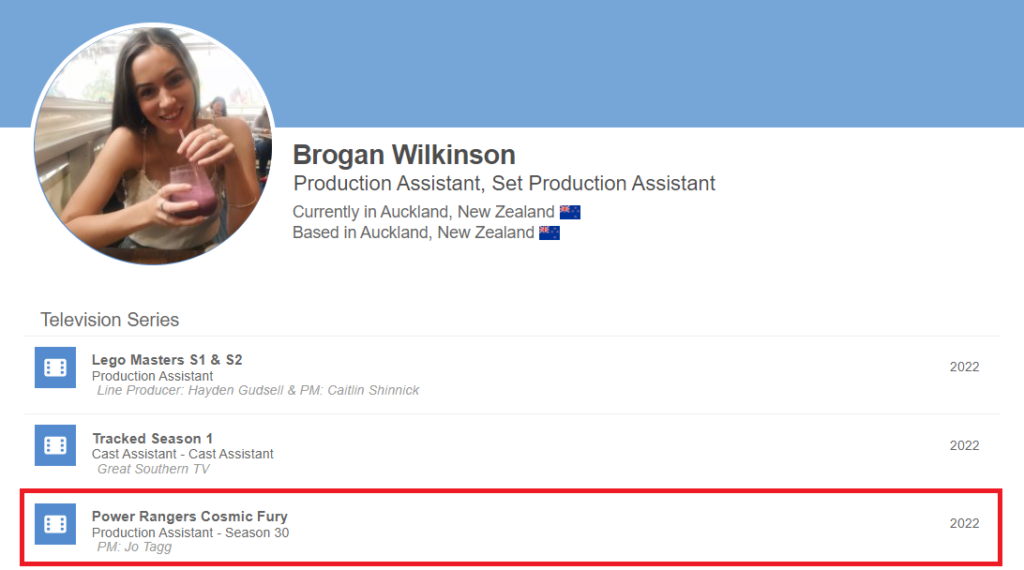This screenshot has width=1024, height=570.
Task: Click the Television Series section heading
Action: (110, 320)
